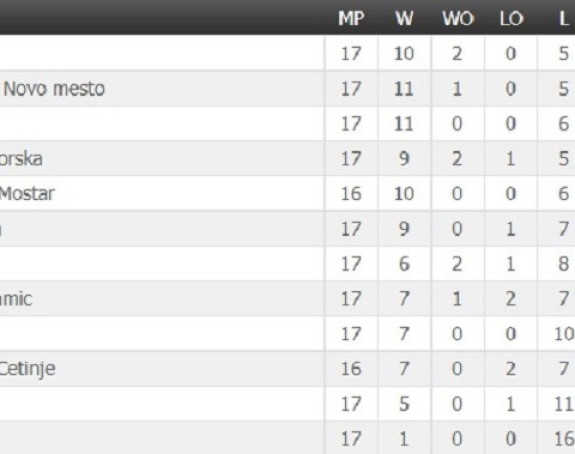Open the Novo mesto team link
The image size is (575, 454).
(54, 89)
